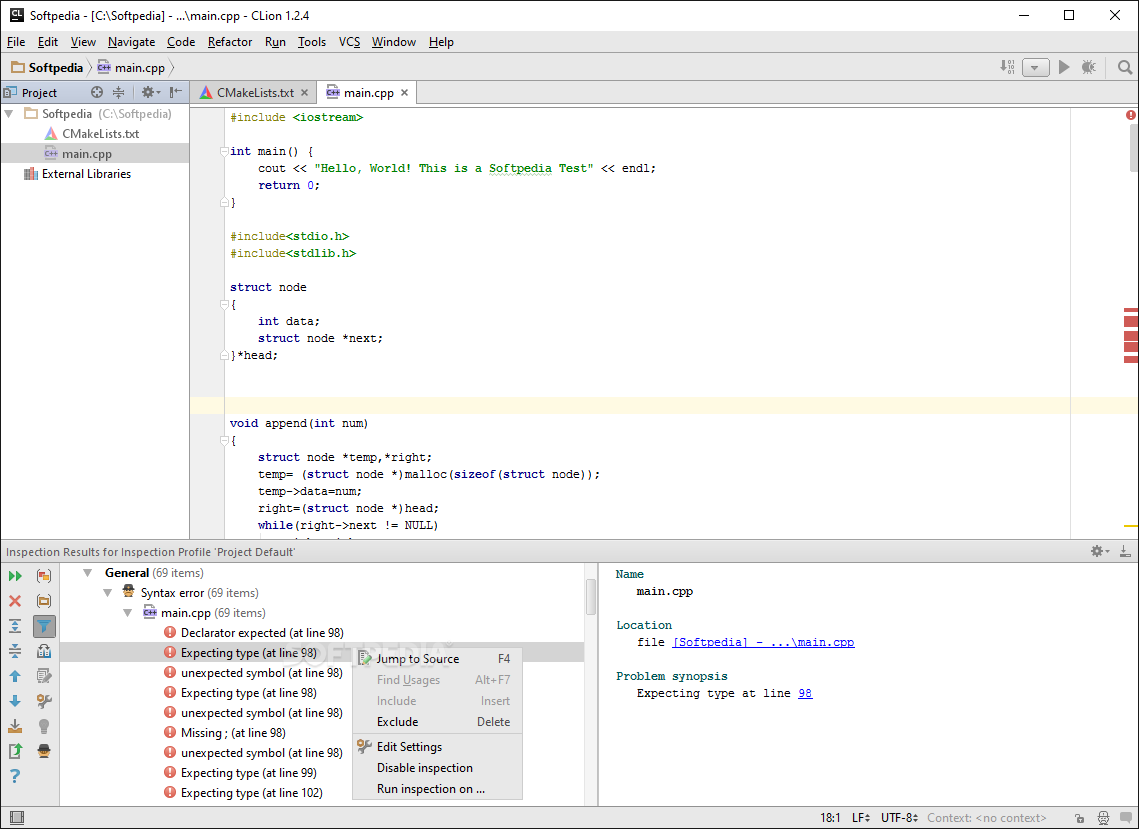Open Project panel gear settings dropdown
This screenshot has height=829, width=1139.
[150, 92]
